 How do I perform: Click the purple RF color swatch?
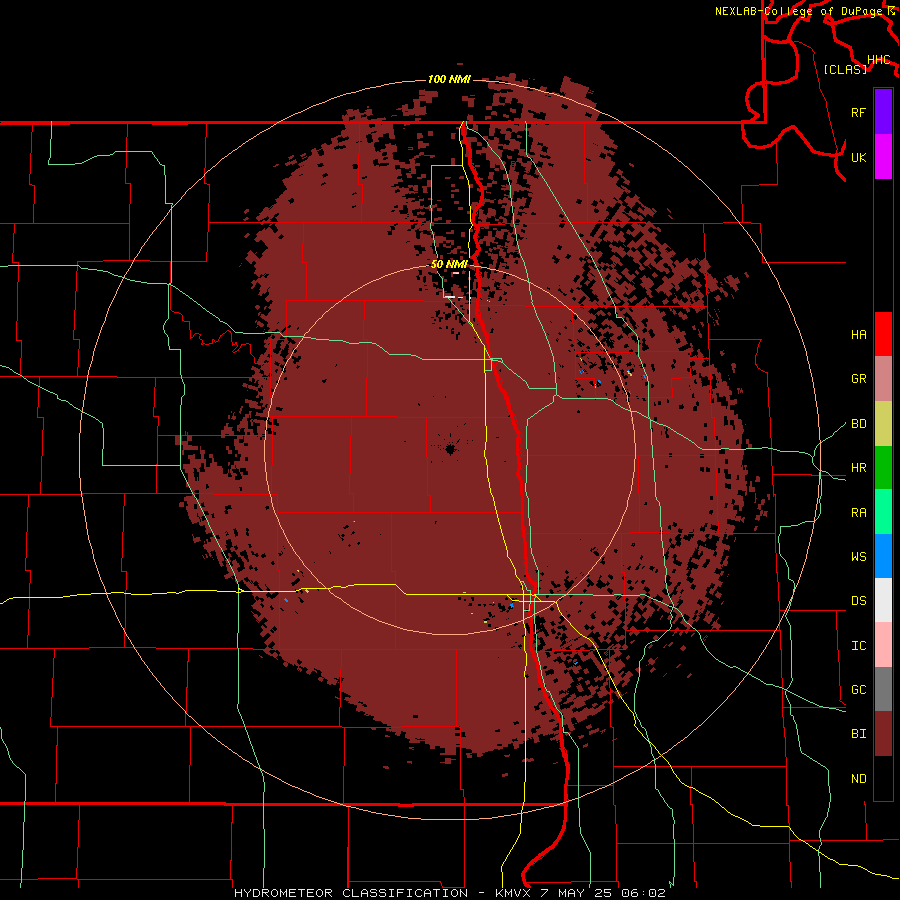tap(883, 112)
